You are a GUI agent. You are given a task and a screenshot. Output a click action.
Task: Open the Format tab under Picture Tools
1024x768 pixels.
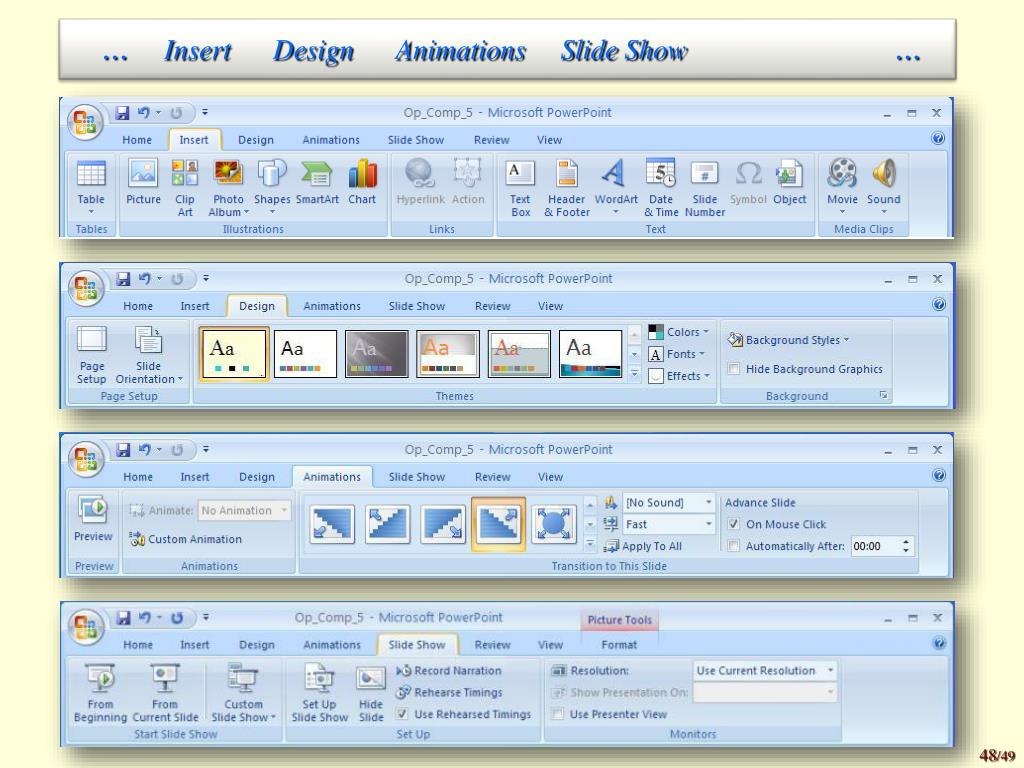[x=619, y=645]
